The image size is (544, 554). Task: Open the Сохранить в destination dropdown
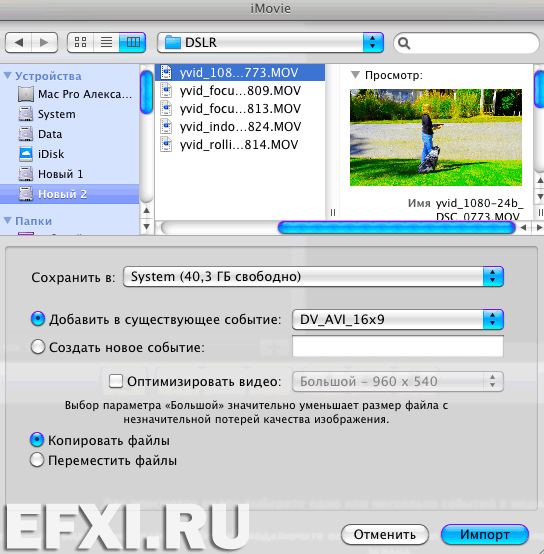click(313, 277)
